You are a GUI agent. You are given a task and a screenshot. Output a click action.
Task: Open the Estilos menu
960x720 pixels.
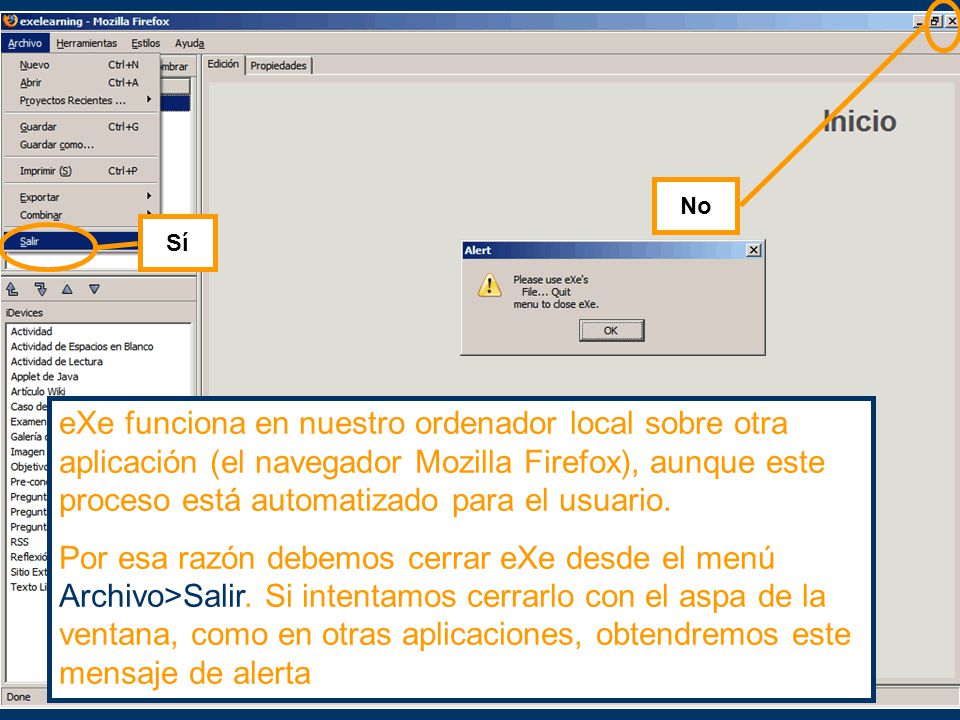[146, 43]
